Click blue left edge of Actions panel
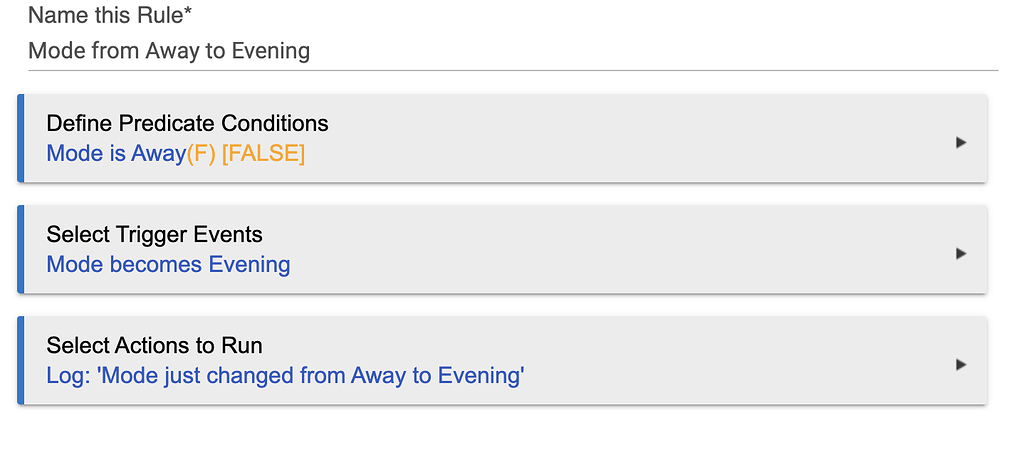The height and width of the screenshot is (450, 1024). click(x=20, y=361)
